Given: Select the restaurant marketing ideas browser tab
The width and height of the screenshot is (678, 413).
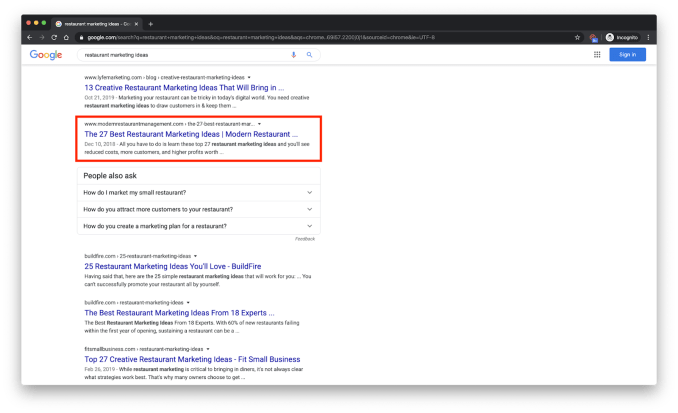Looking at the screenshot, I should click(96, 24).
